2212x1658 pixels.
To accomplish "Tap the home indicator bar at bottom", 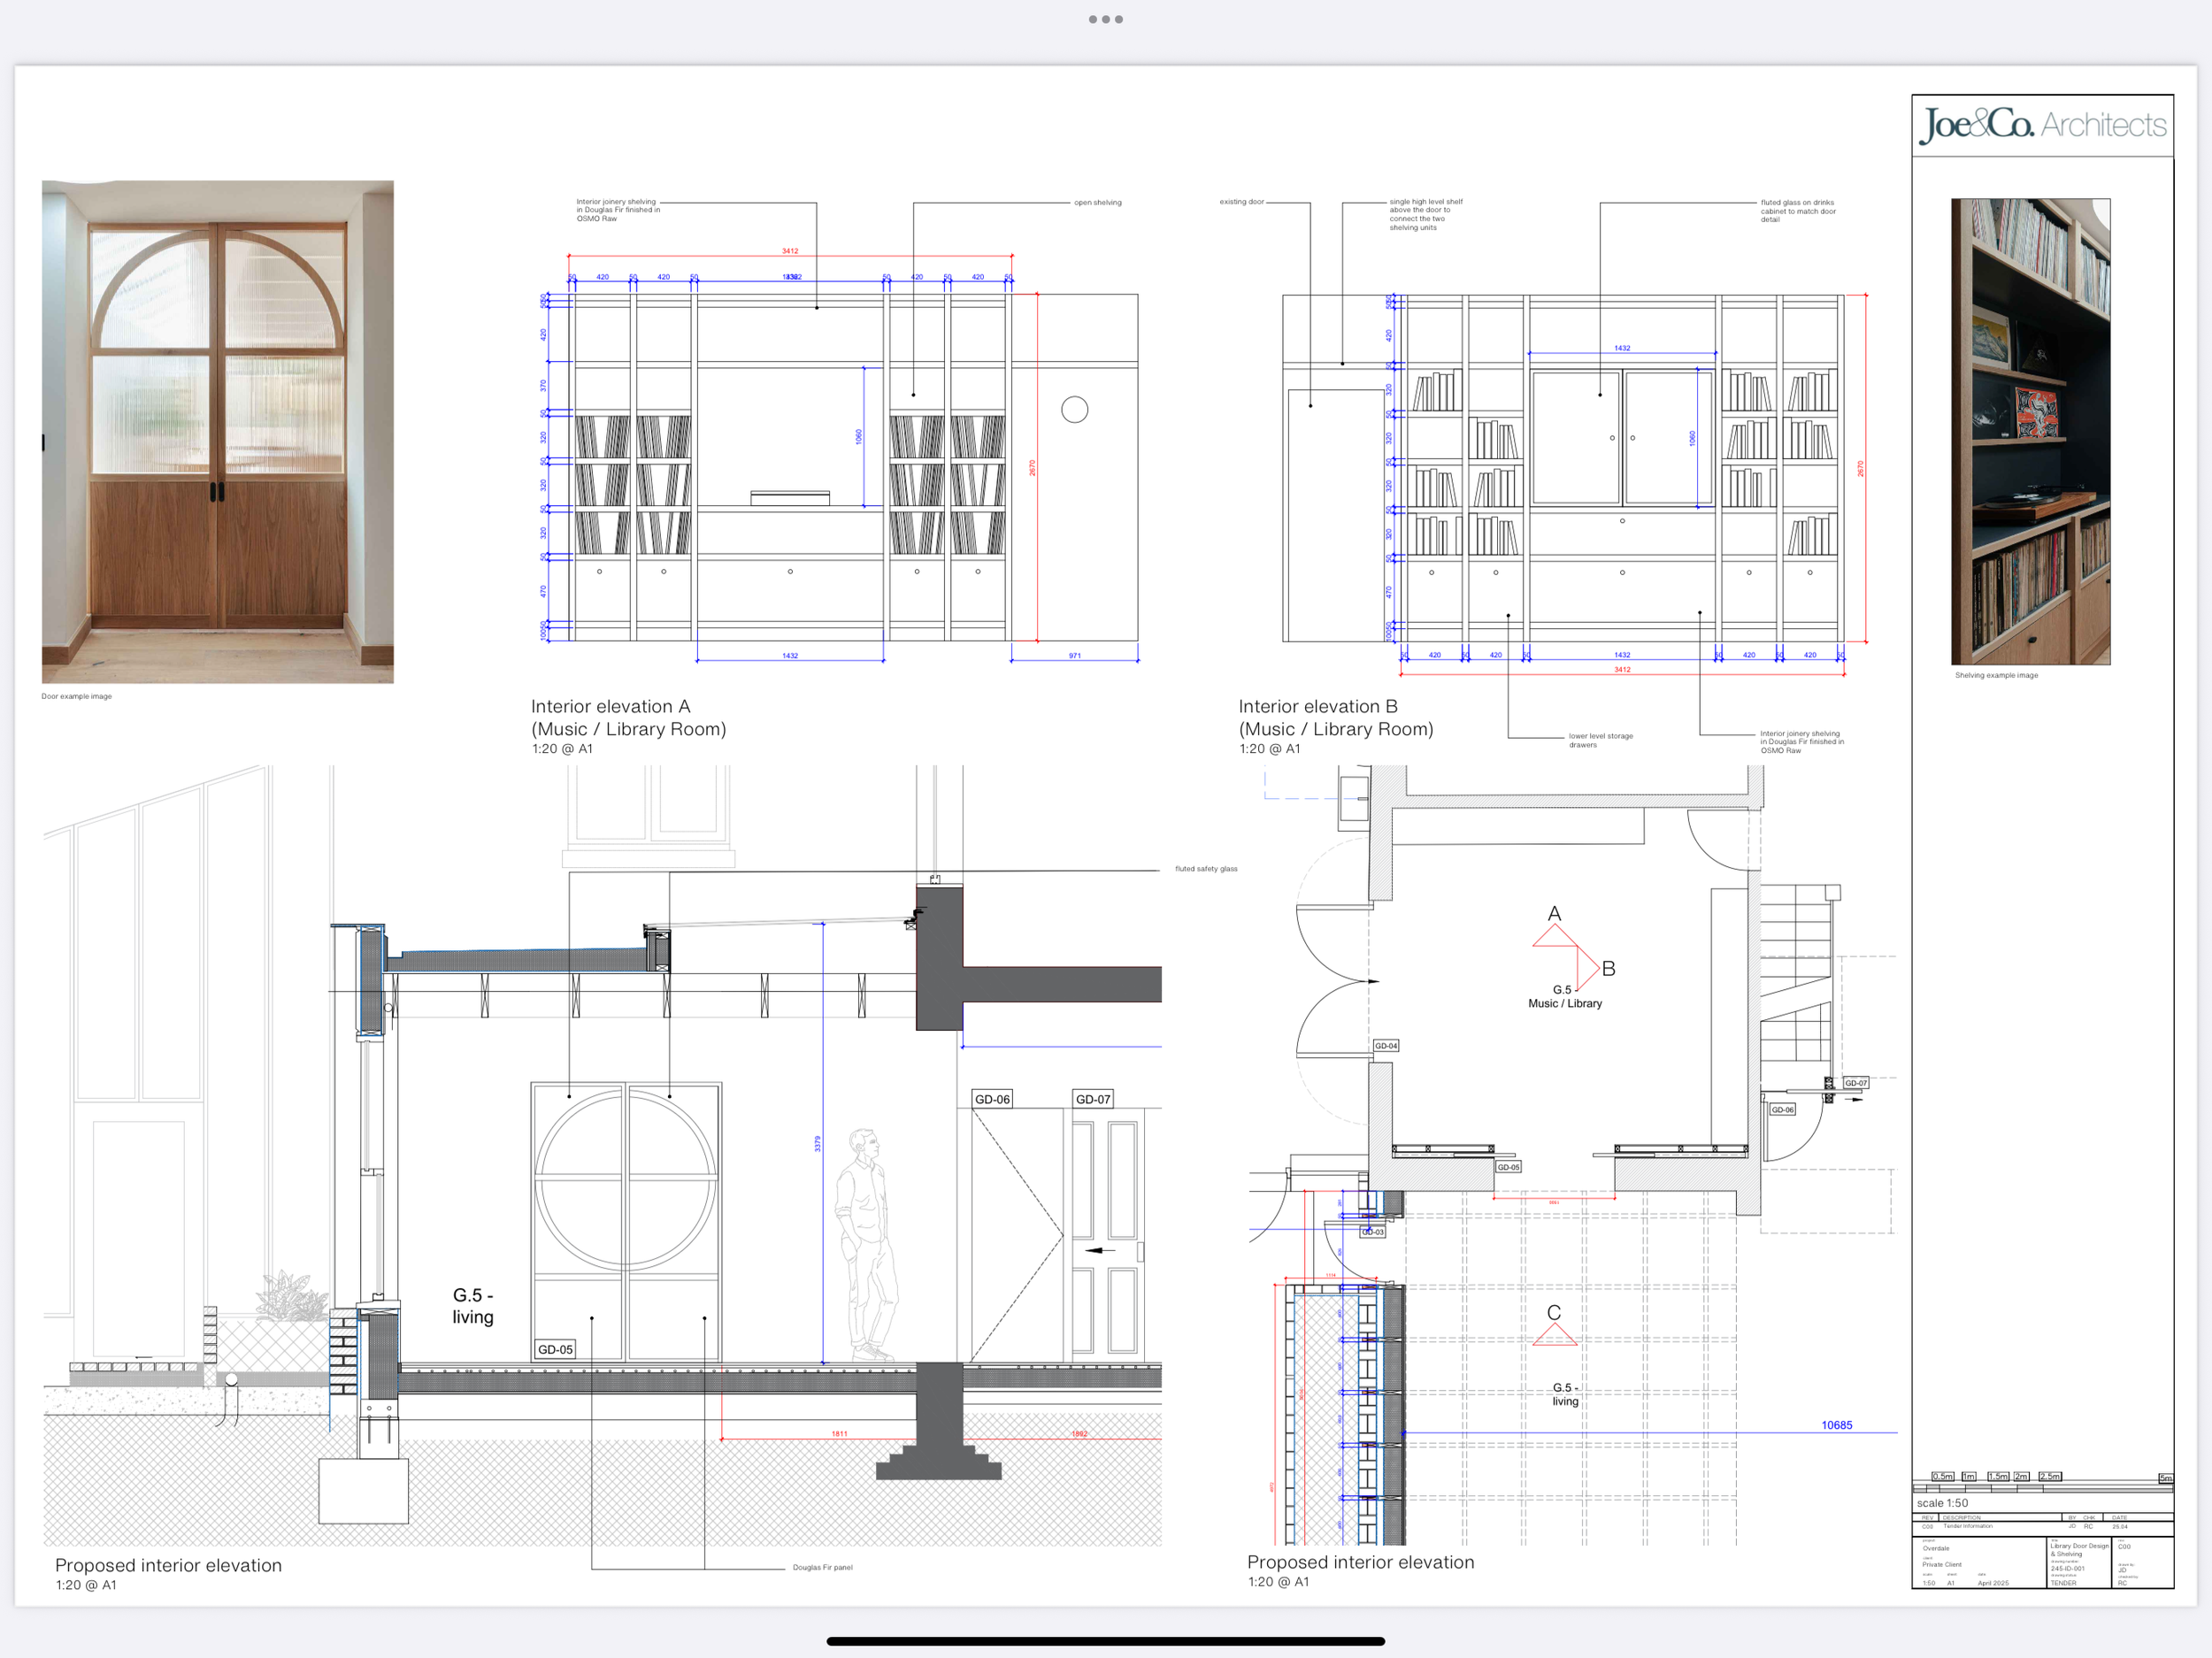I will (1105, 1641).
